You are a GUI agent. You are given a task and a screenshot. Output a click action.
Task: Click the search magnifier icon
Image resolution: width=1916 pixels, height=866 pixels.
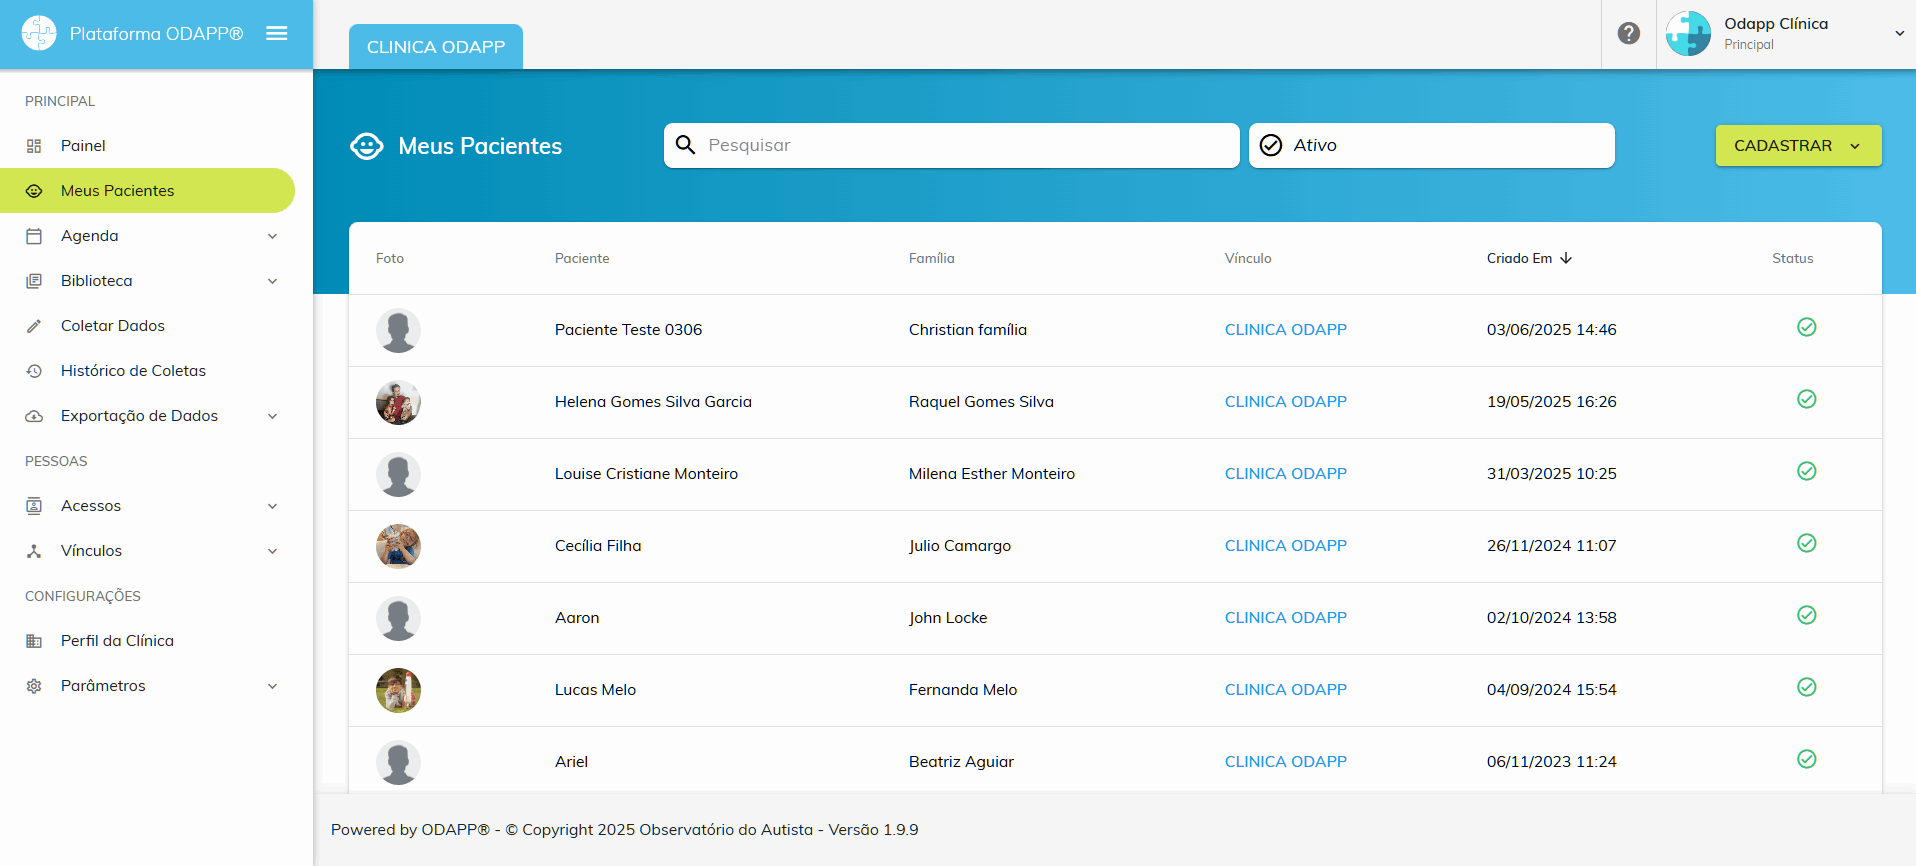click(x=685, y=145)
